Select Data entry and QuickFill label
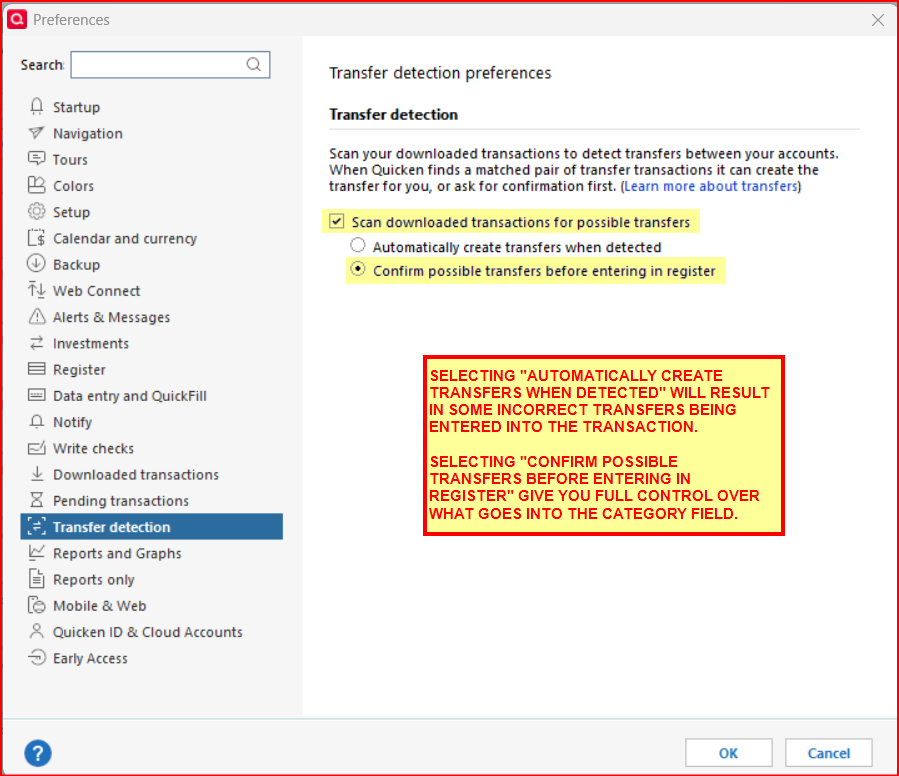The image size is (899, 776). click(x=130, y=396)
